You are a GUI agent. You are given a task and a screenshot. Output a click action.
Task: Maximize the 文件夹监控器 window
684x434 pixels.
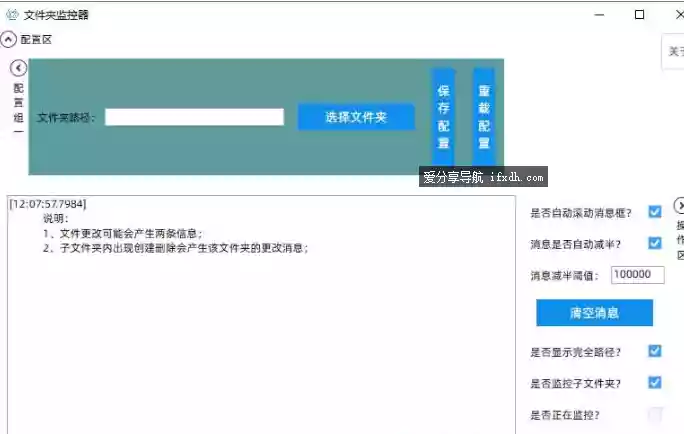(639, 15)
